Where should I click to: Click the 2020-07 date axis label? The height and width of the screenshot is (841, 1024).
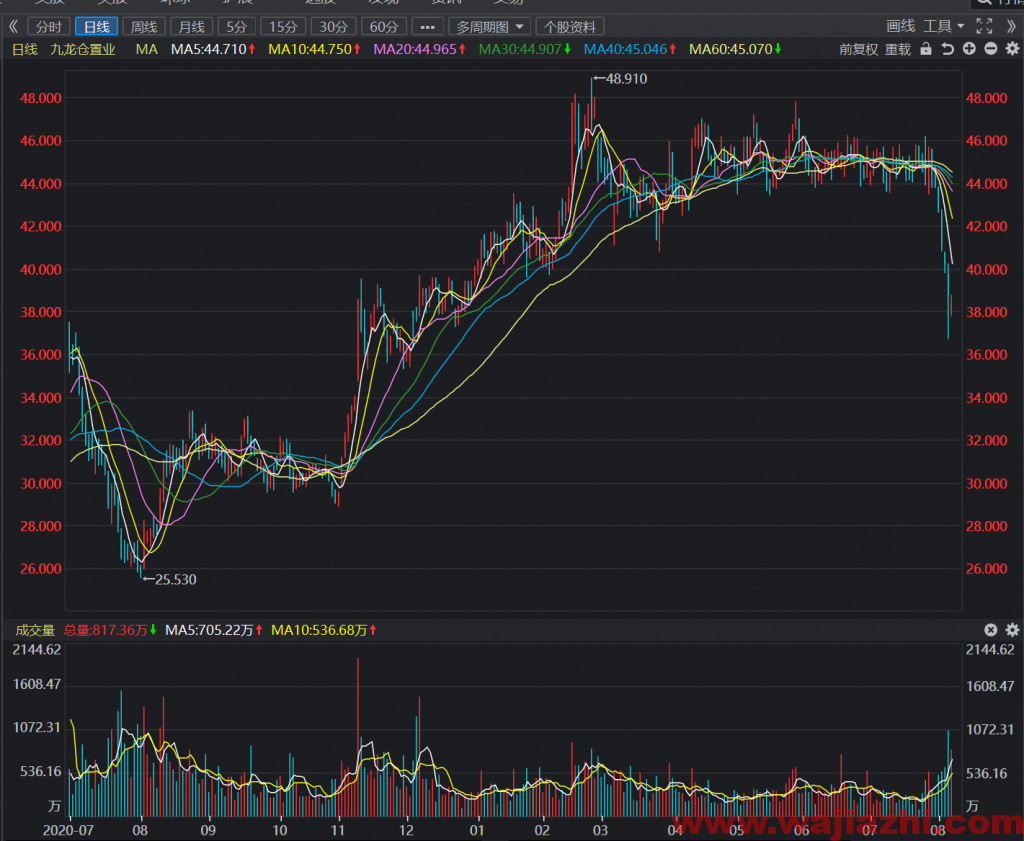68,831
